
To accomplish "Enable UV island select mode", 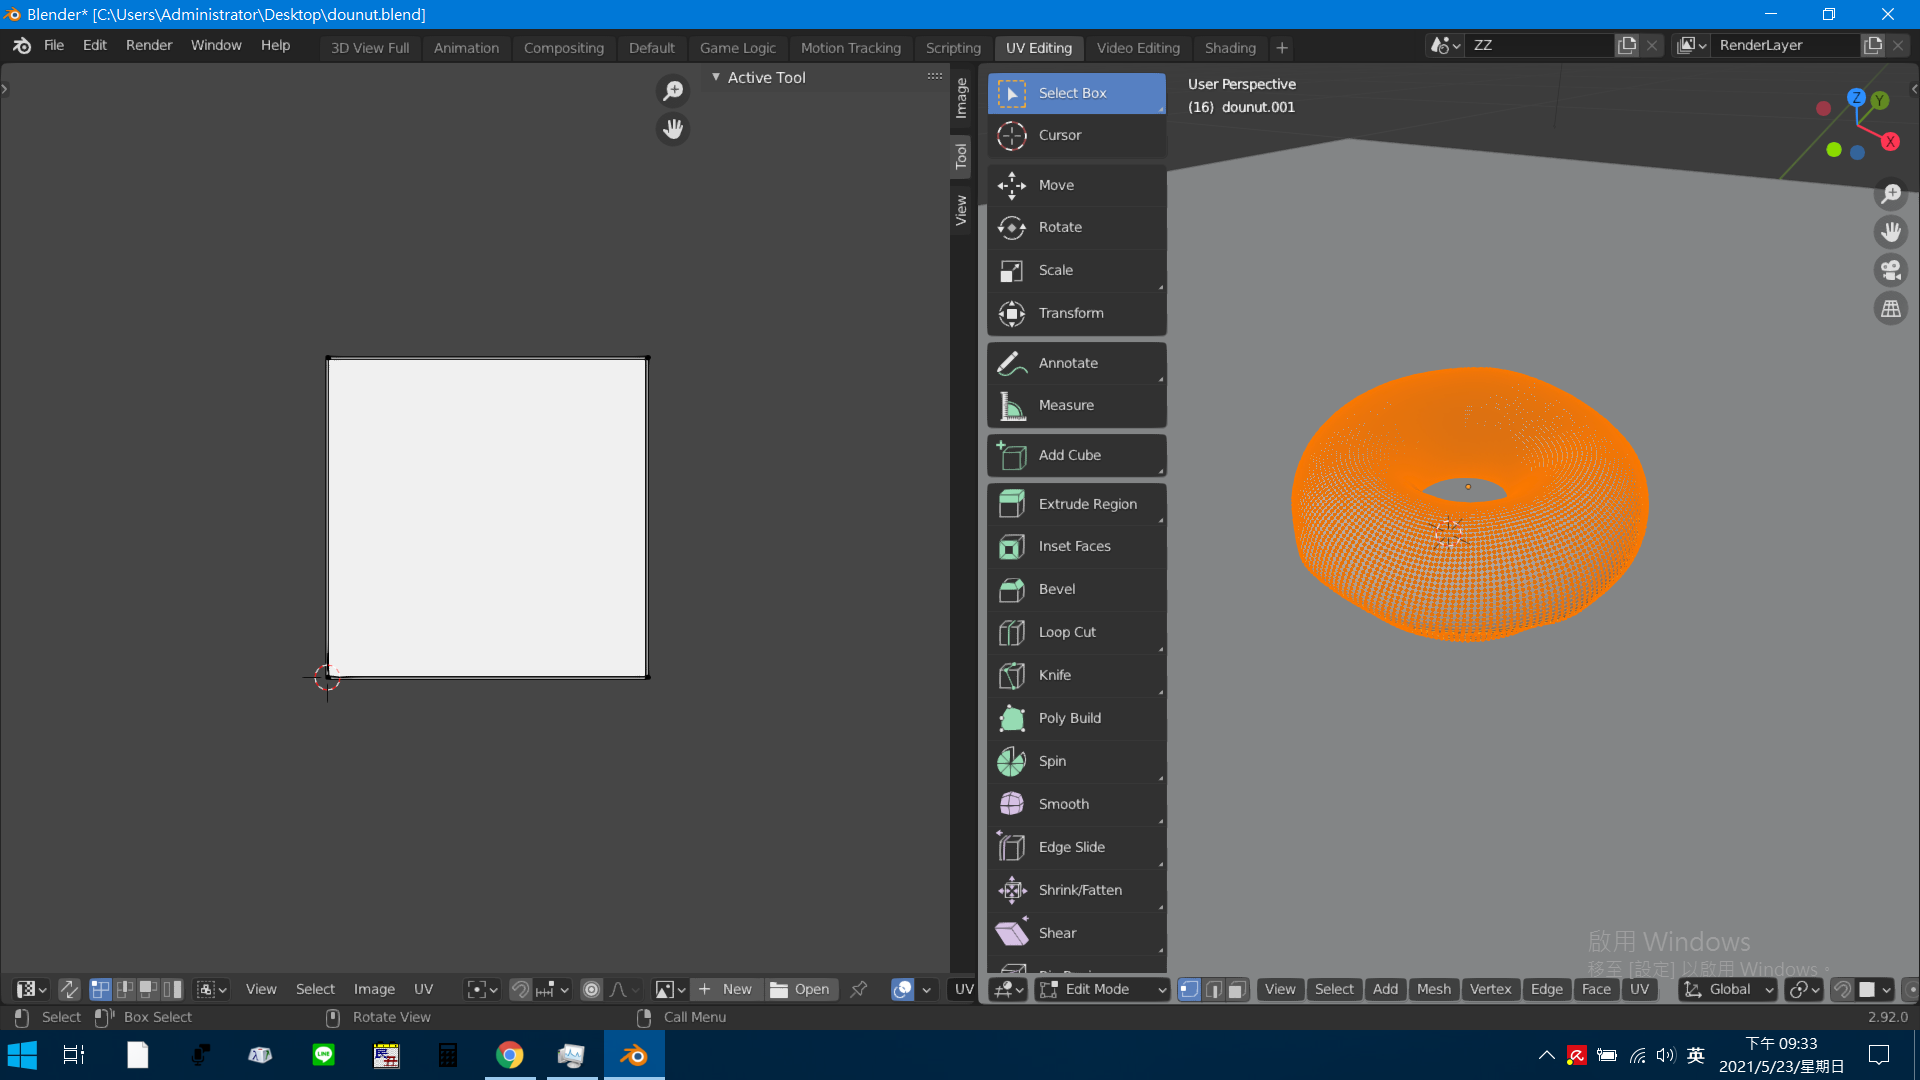I will (x=173, y=989).
